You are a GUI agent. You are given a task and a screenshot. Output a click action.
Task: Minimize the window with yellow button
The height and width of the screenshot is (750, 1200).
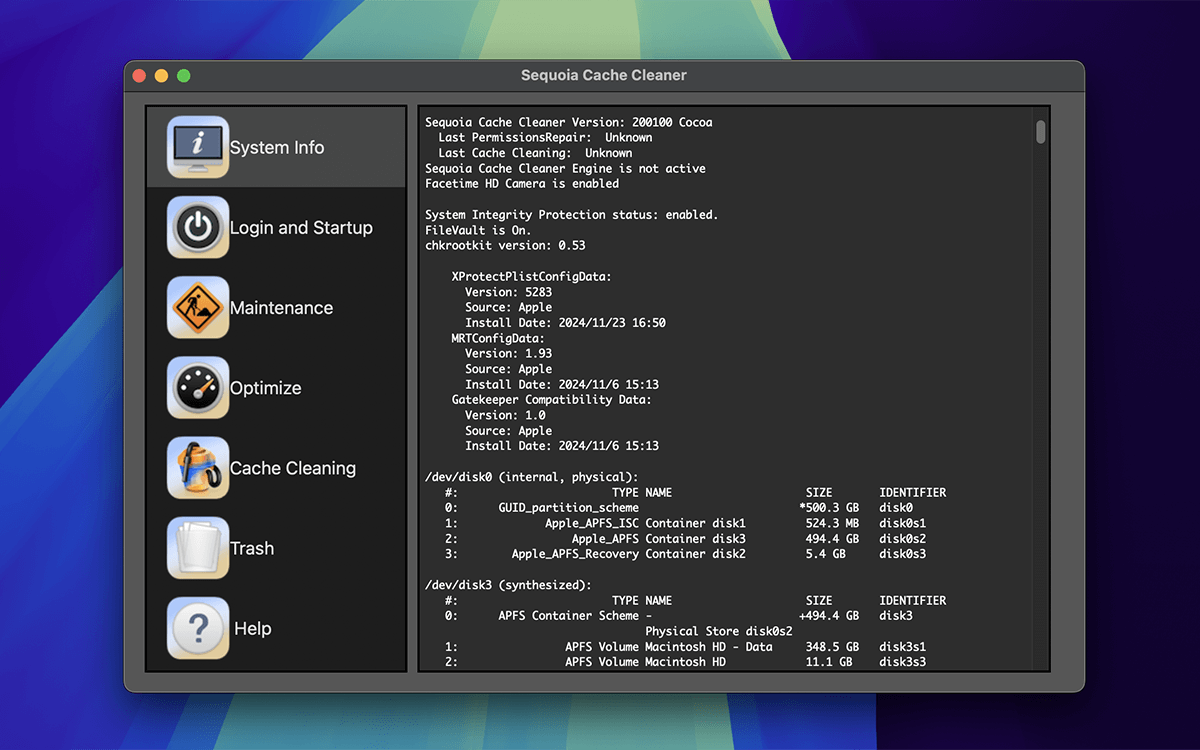coord(161,75)
